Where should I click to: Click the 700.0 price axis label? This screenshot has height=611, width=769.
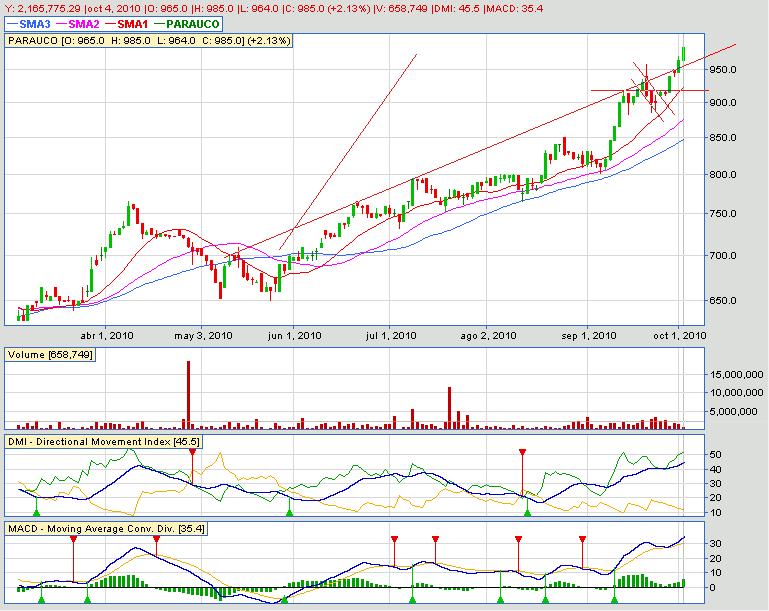point(723,255)
